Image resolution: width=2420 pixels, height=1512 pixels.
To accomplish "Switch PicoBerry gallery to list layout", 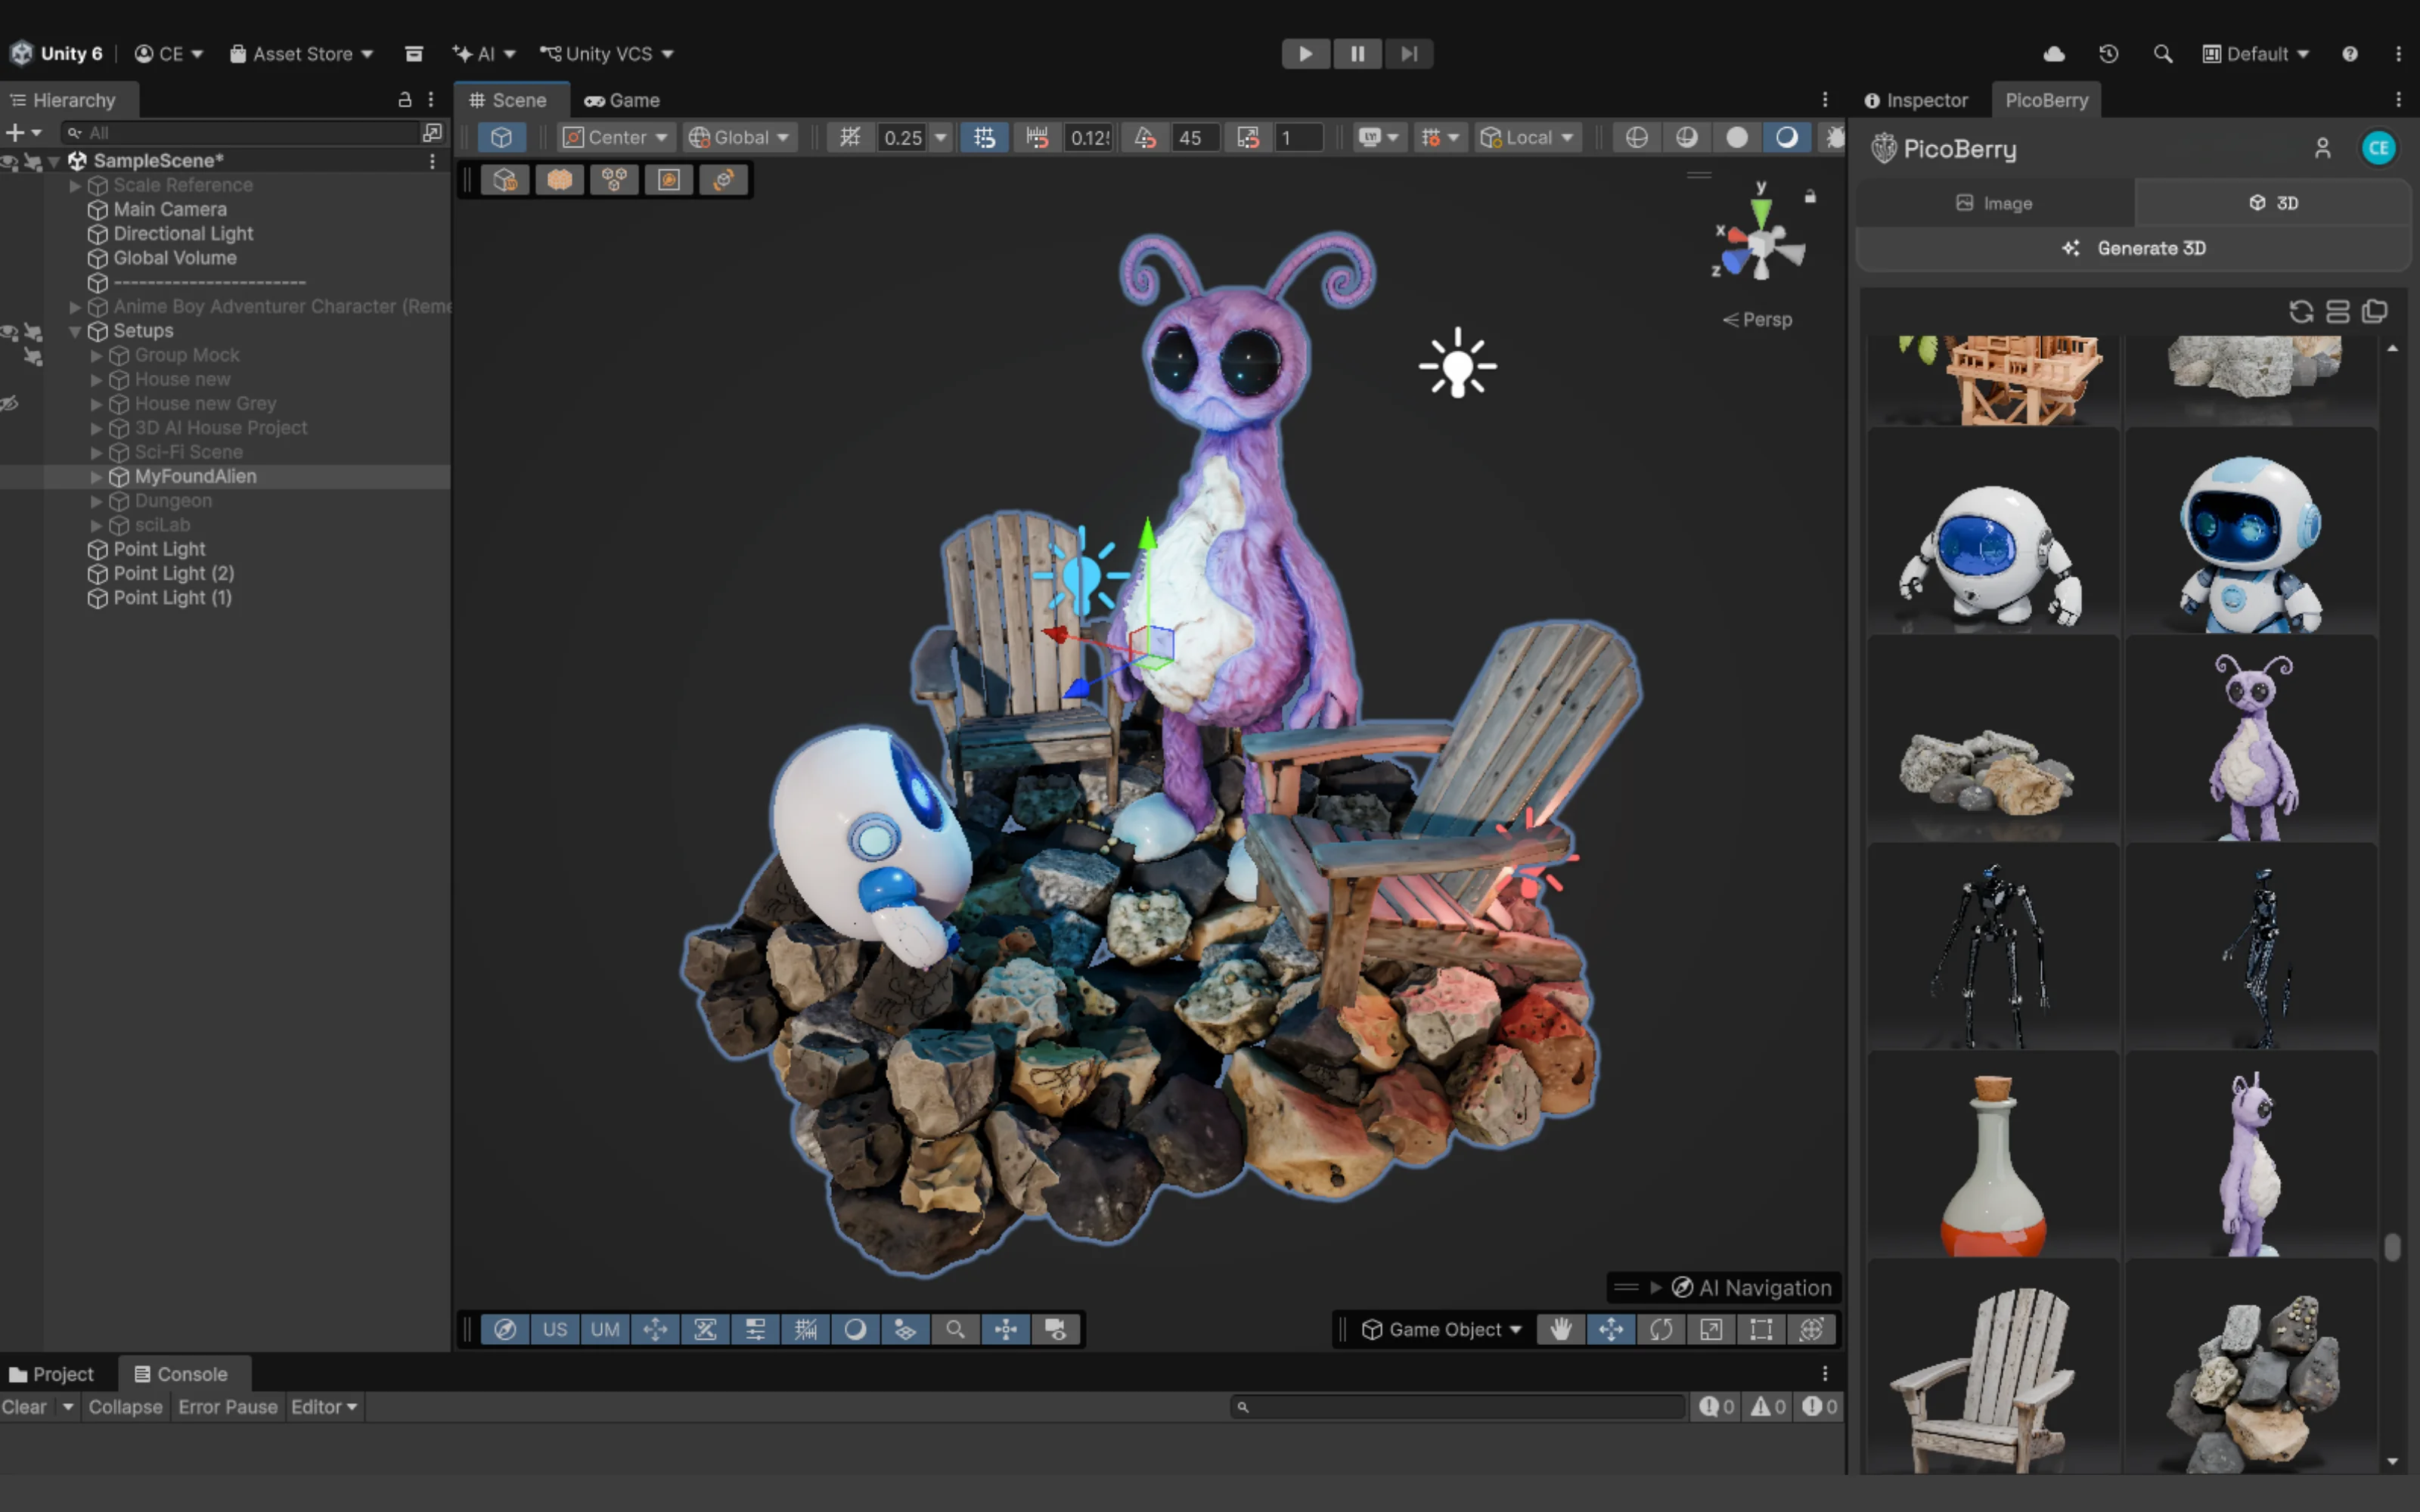I will coord(2338,312).
